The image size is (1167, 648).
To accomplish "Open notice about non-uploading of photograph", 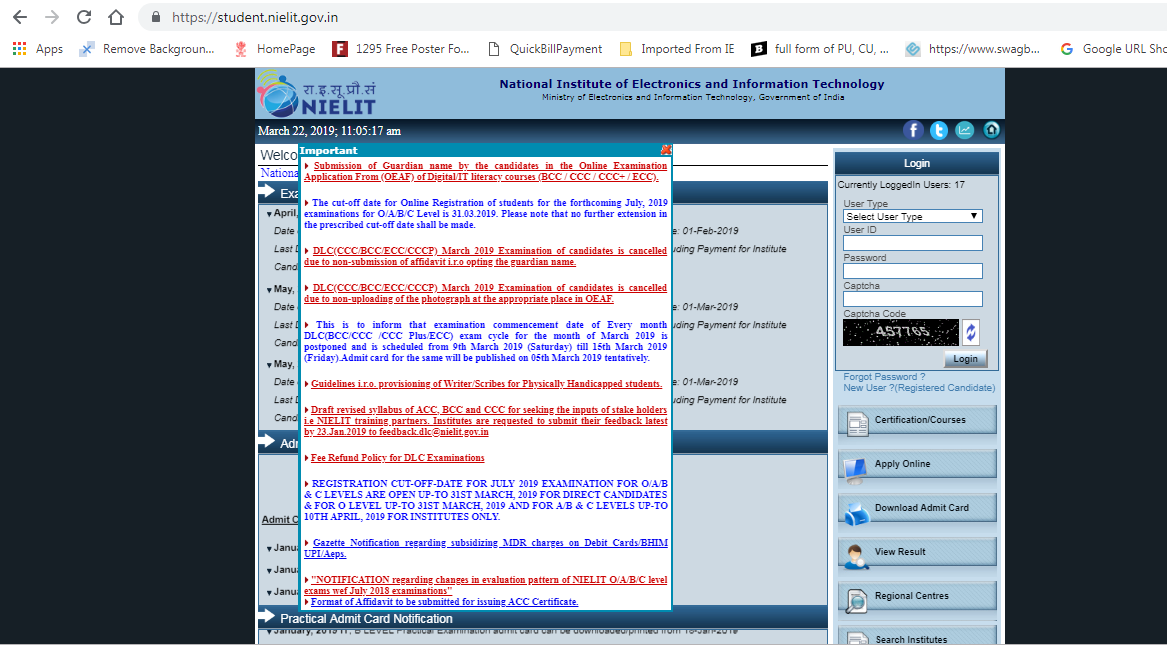I will point(485,293).
